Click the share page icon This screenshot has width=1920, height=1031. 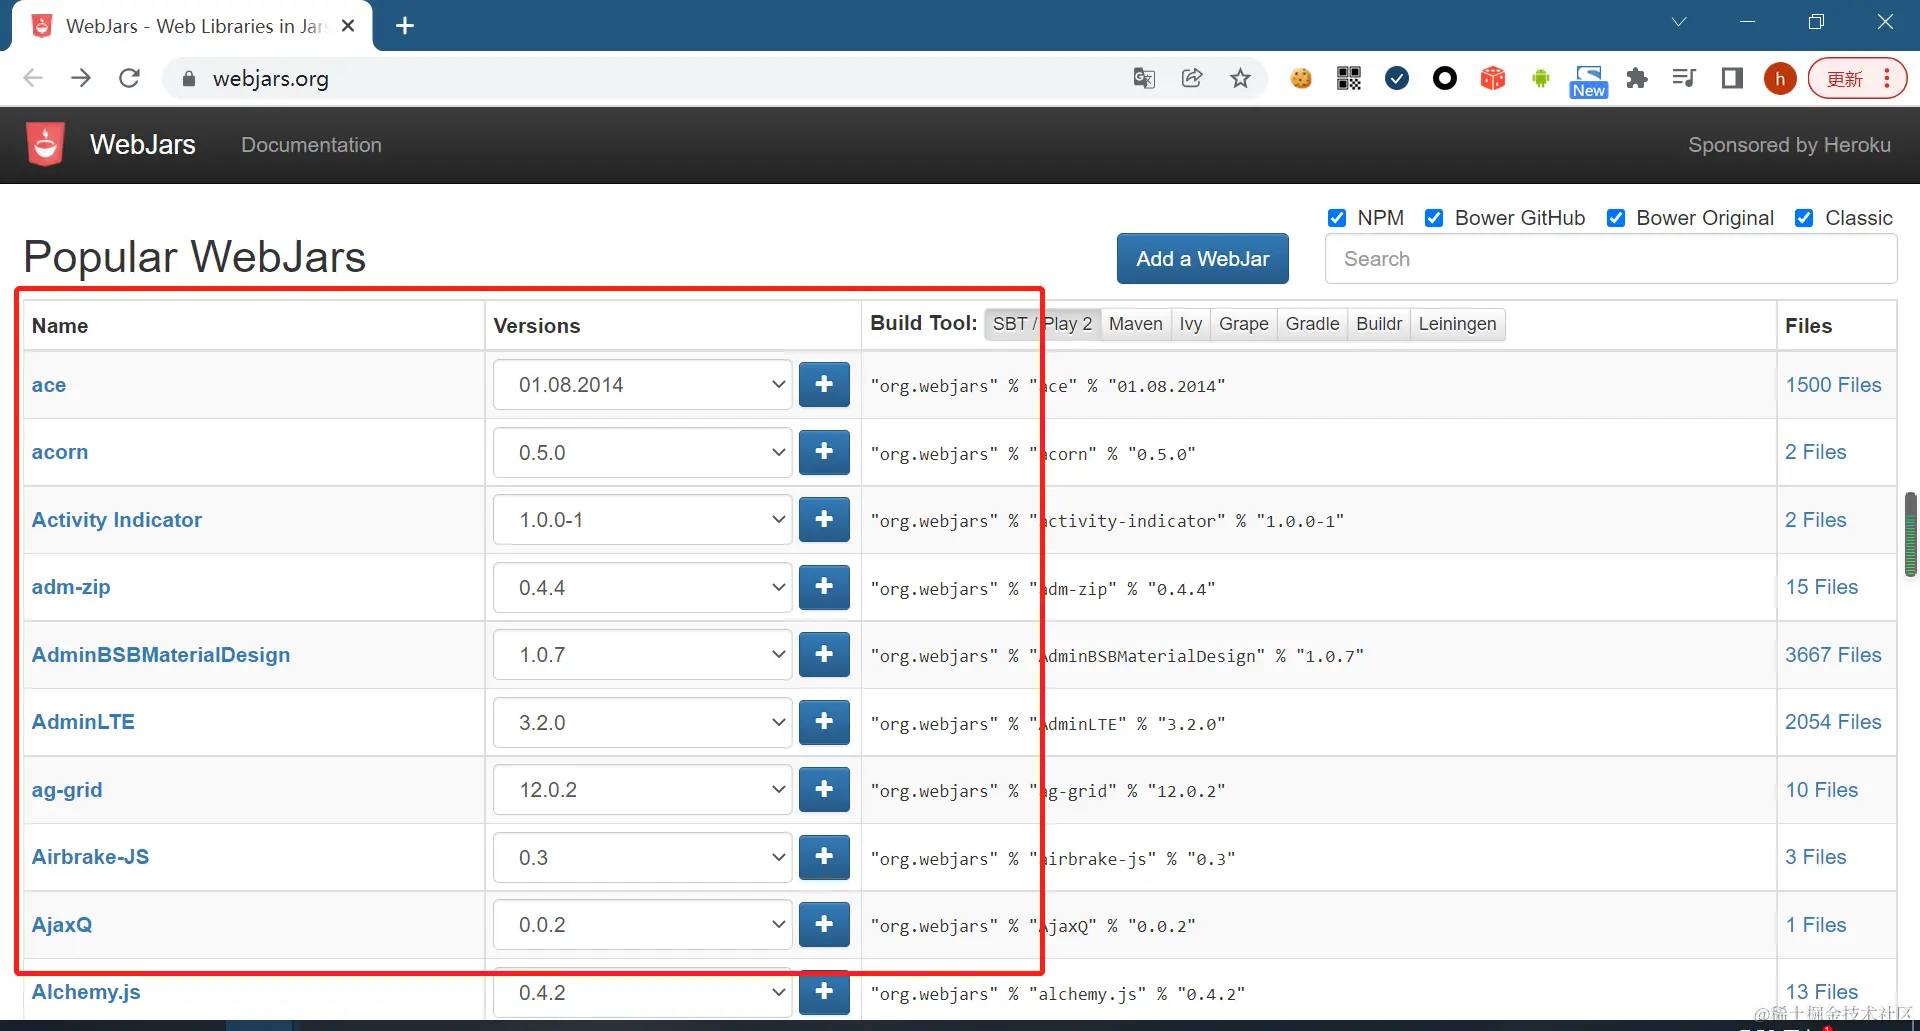(1192, 78)
